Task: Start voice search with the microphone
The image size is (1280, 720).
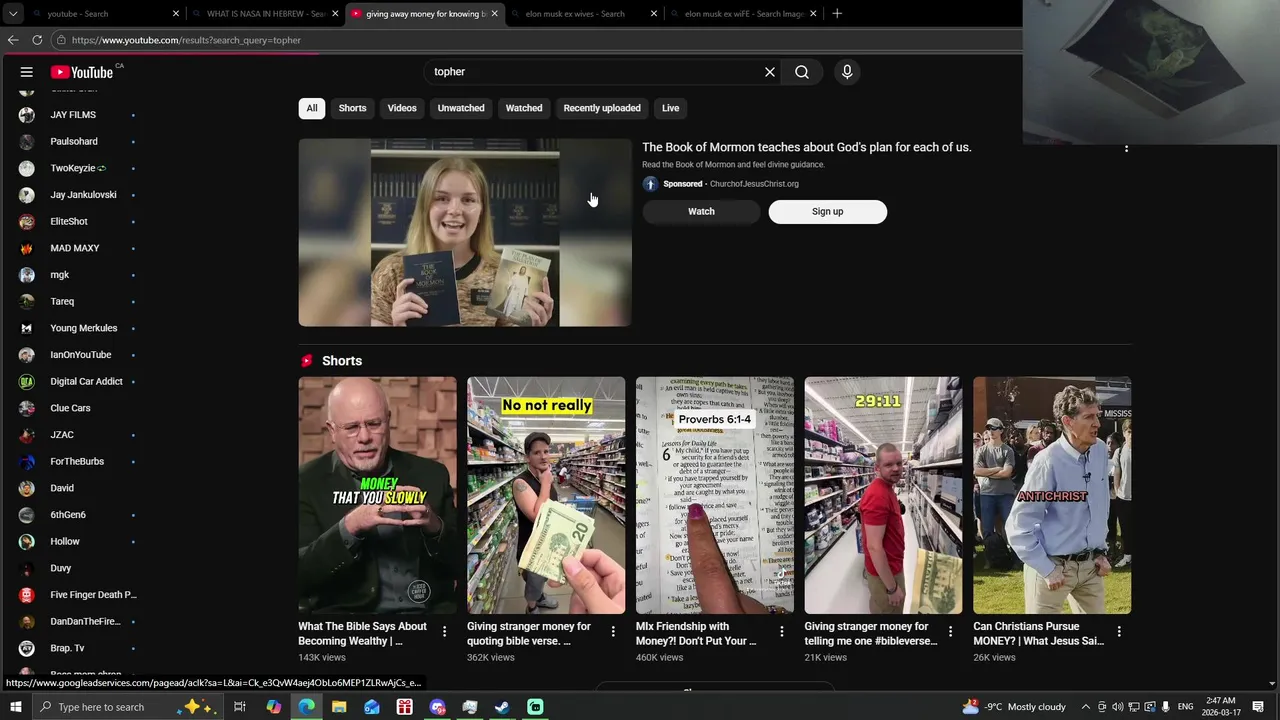Action: [x=847, y=72]
